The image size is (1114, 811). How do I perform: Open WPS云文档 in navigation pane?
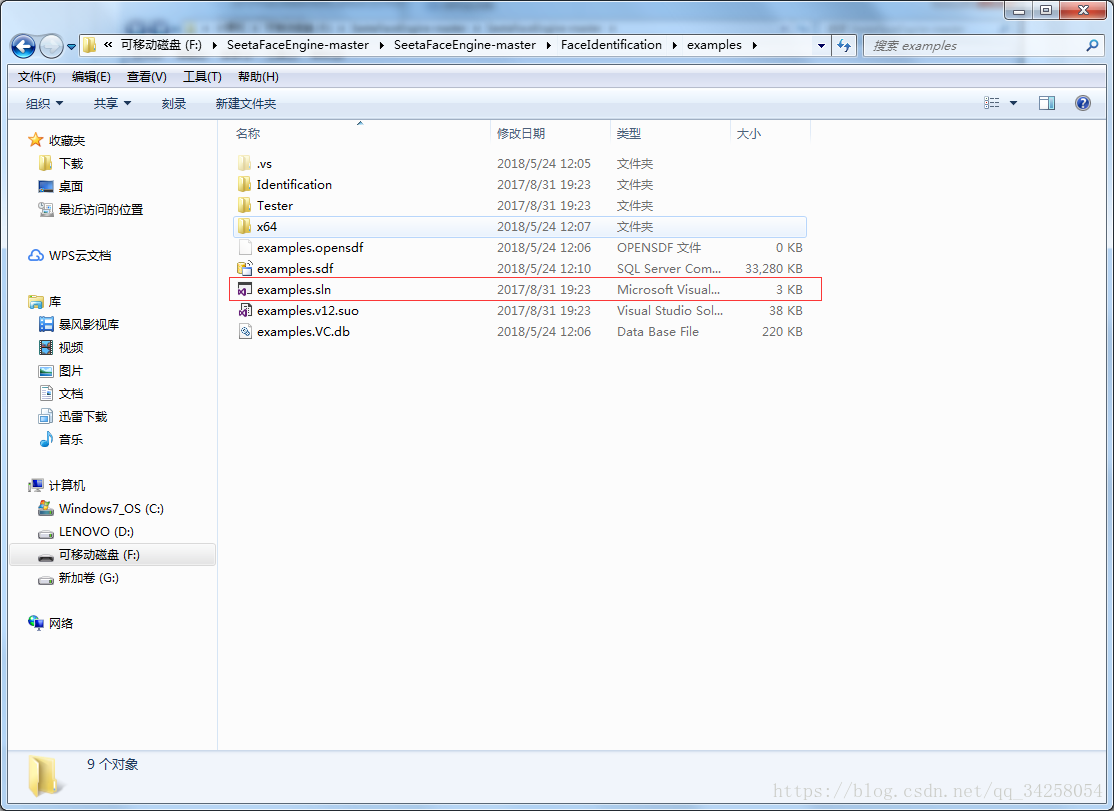(80, 256)
